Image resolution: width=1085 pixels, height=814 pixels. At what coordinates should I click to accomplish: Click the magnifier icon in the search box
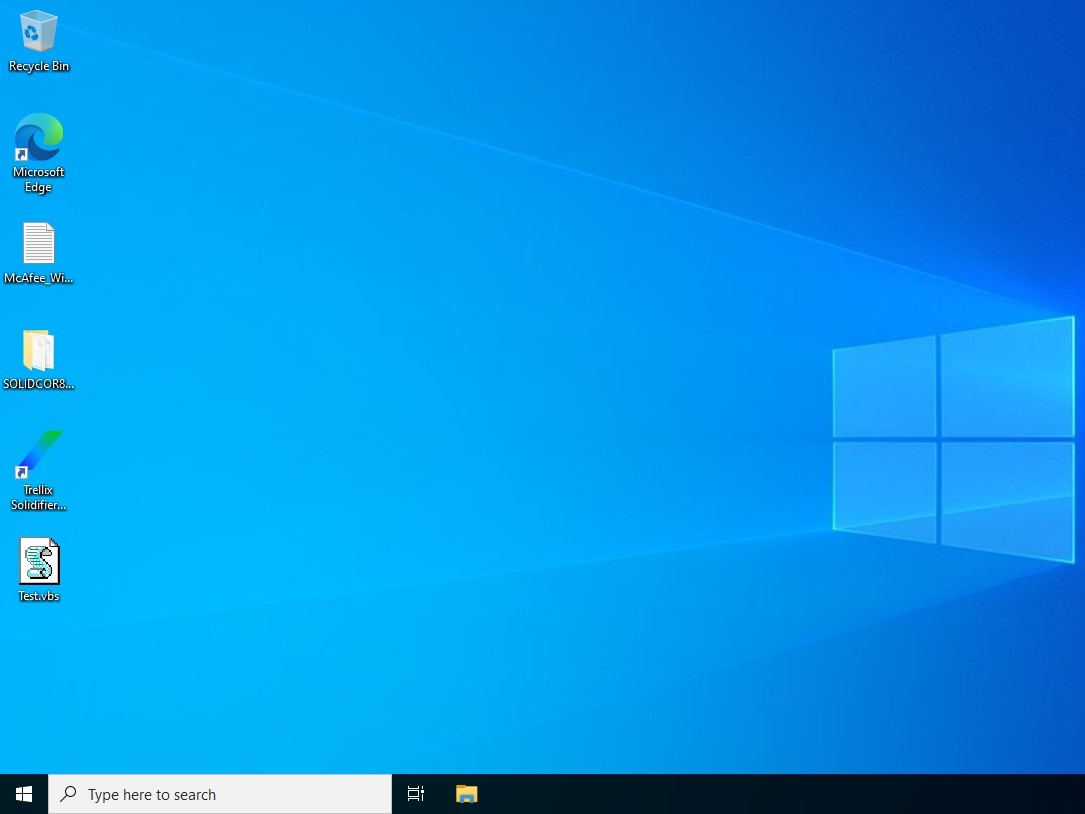(68, 794)
